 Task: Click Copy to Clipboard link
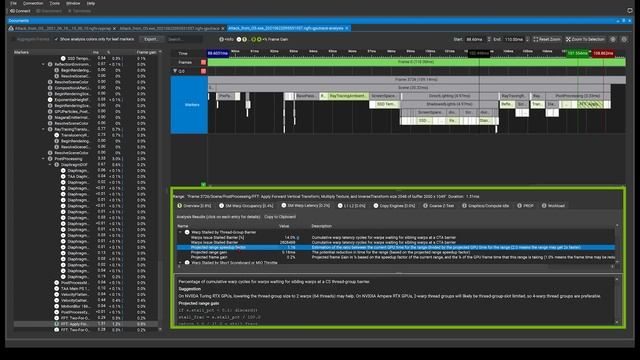[x=280, y=217]
